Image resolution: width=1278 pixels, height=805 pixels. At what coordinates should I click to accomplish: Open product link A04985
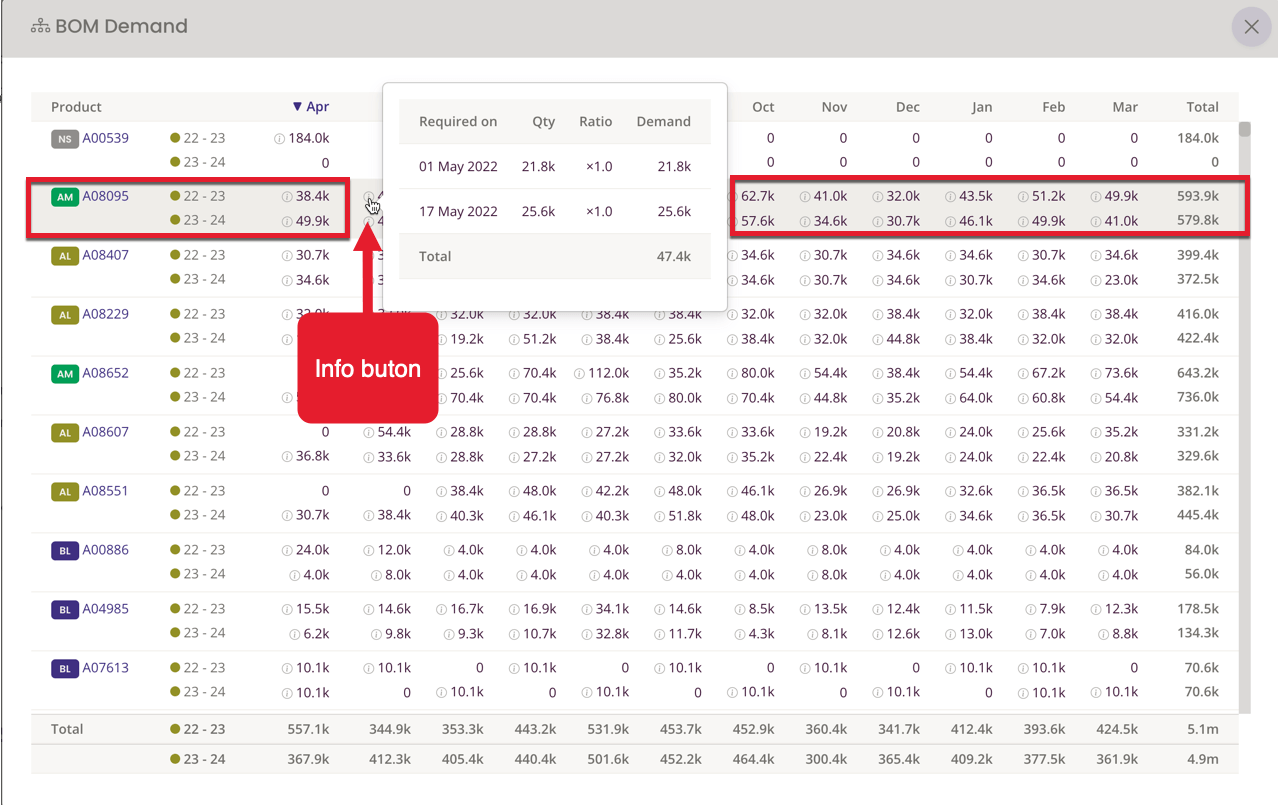click(x=105, y=609)
